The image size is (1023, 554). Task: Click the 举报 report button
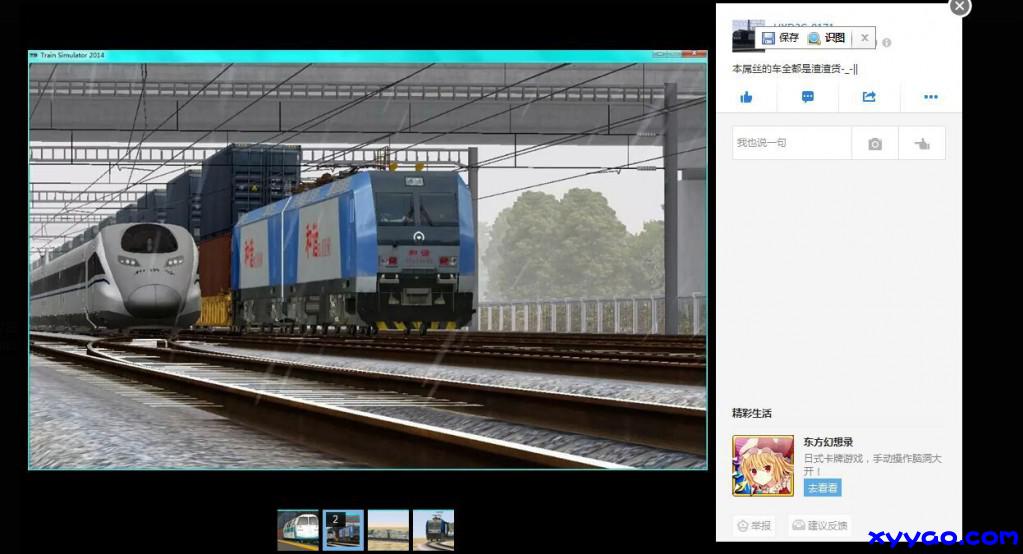click(x=754, y=525)
